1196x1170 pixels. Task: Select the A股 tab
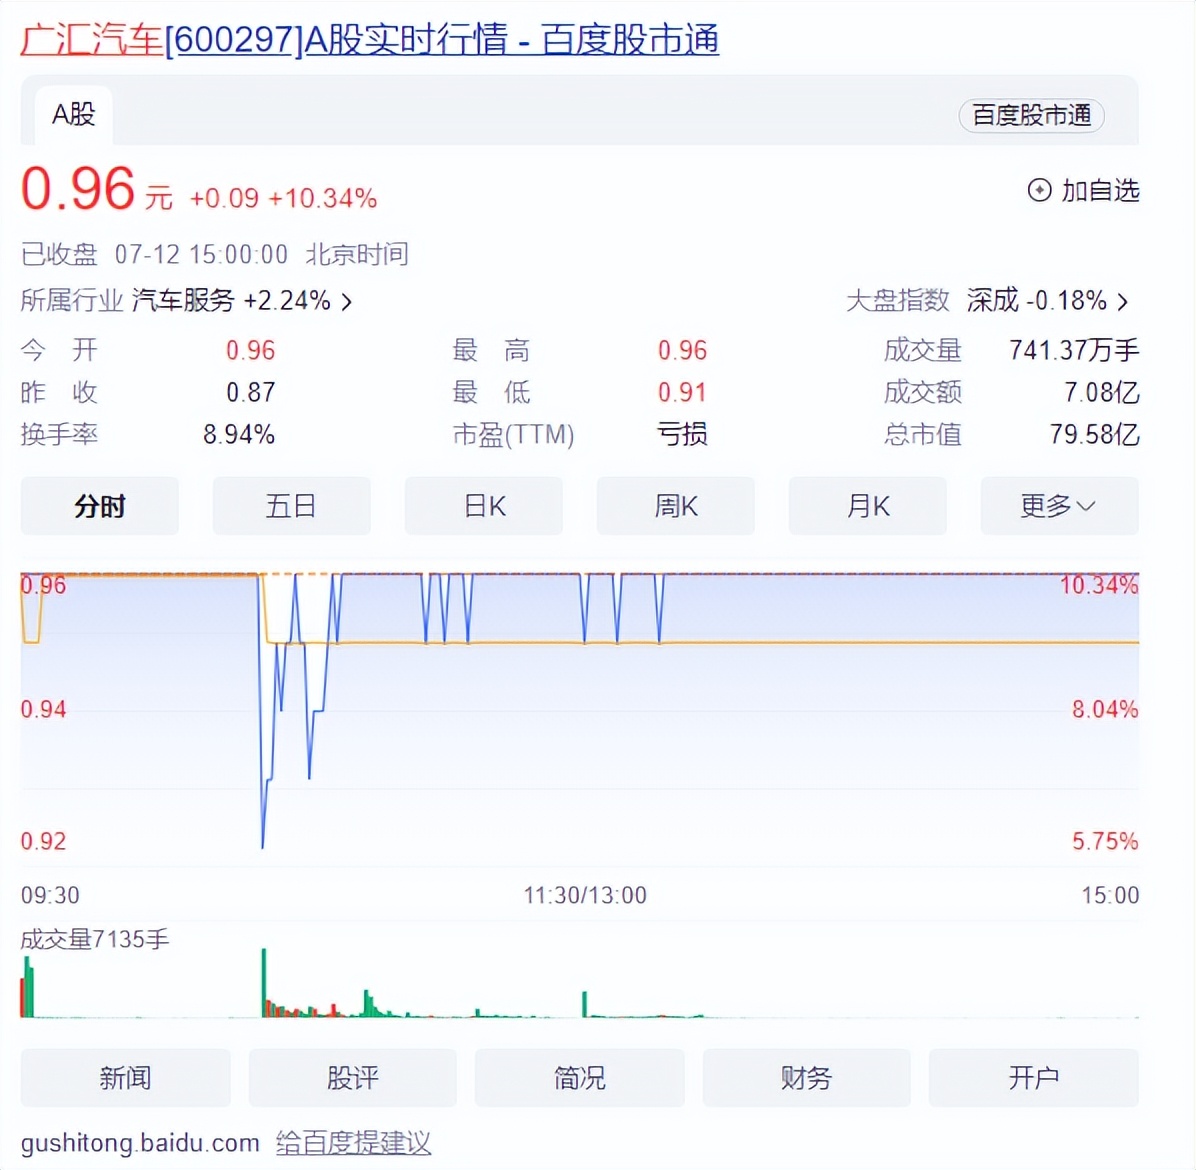click(x=73, y=115)
